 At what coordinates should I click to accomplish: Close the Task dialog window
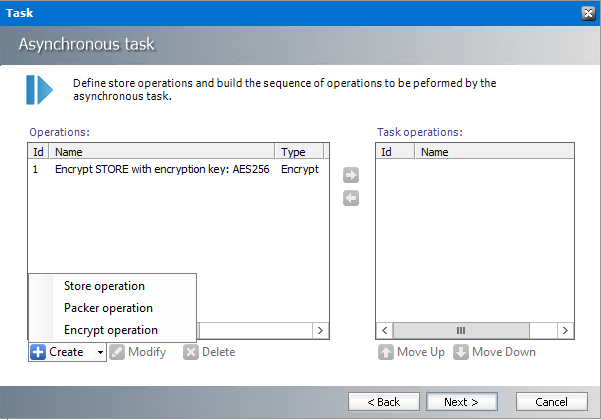coord(589,13)
